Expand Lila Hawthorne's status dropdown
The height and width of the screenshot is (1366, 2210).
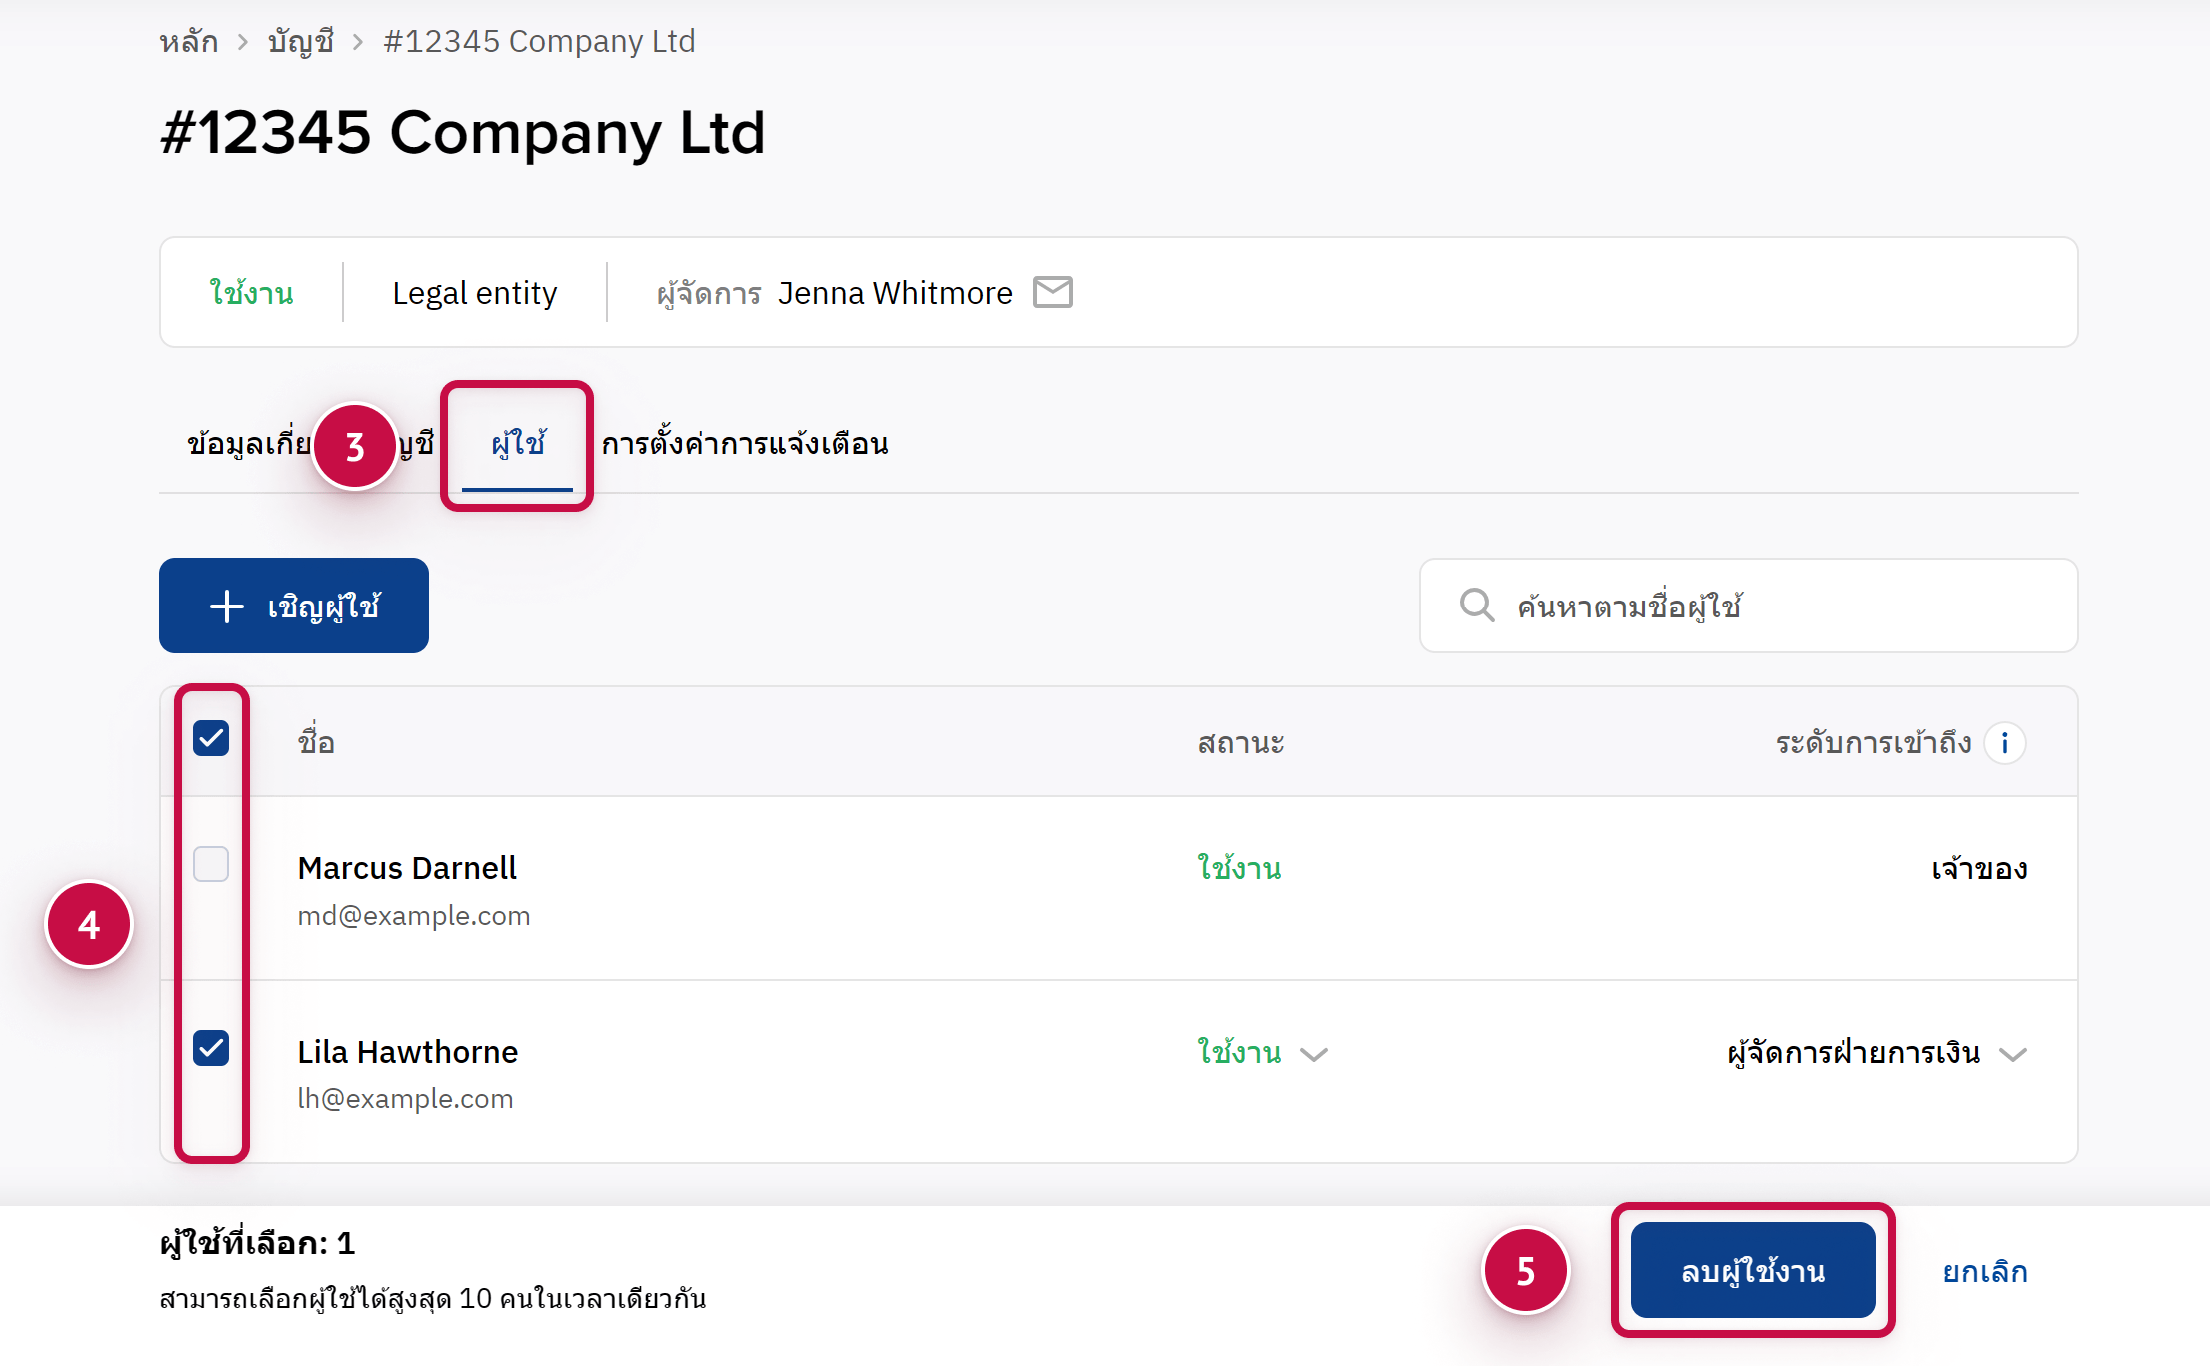tap(1313, 1054)
